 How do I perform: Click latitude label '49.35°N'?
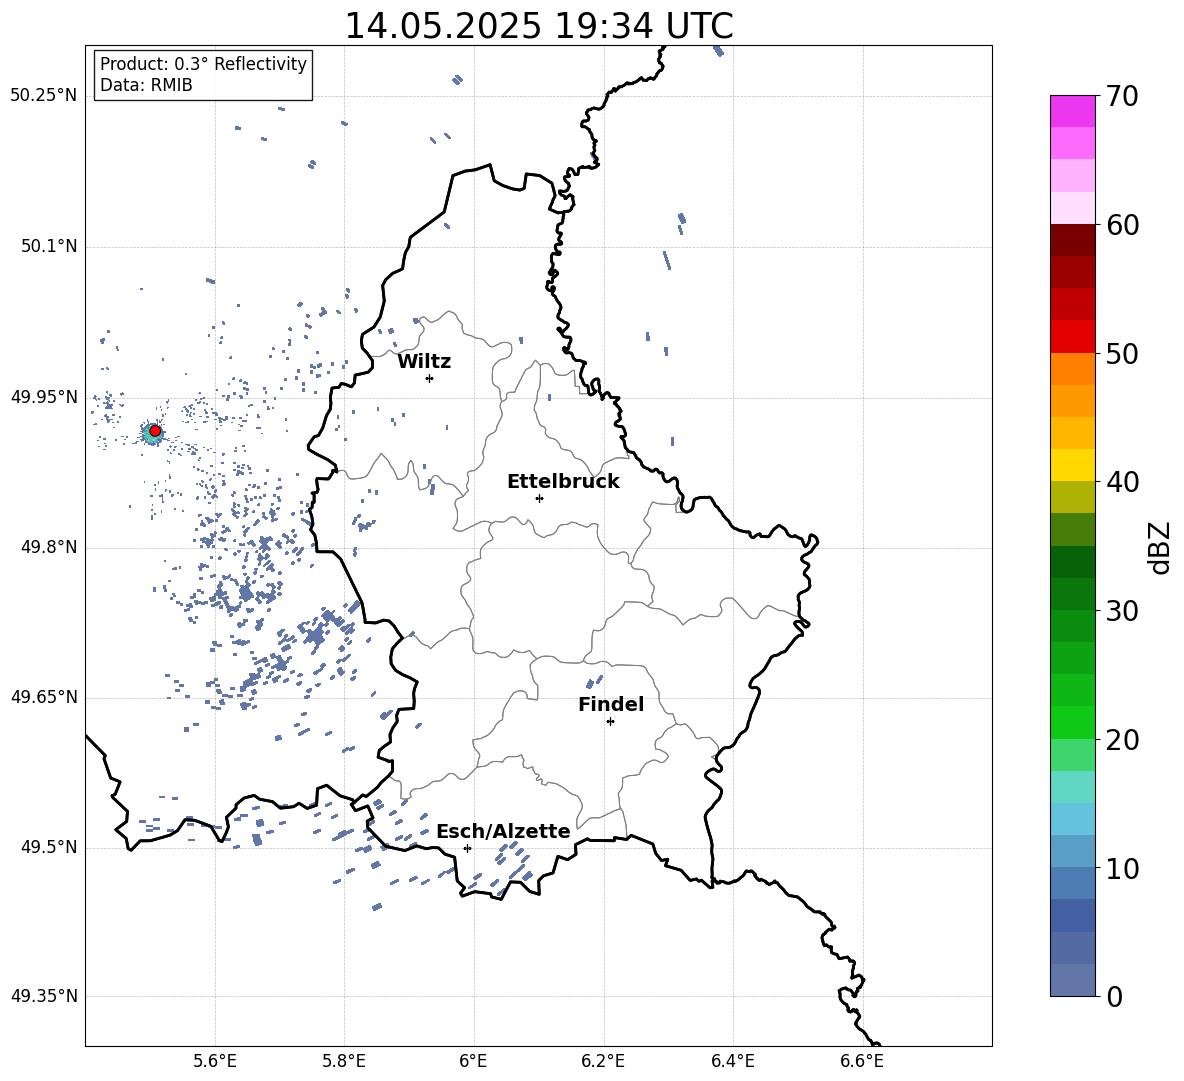44,996
